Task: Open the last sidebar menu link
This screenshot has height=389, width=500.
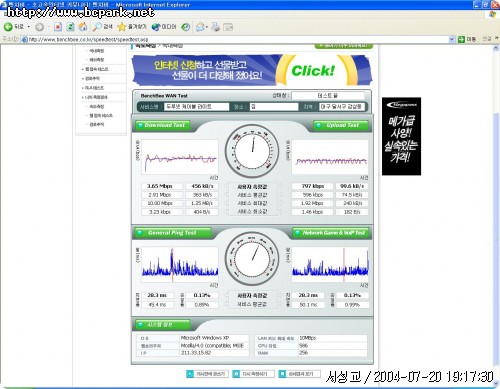Action: (97, 124)
